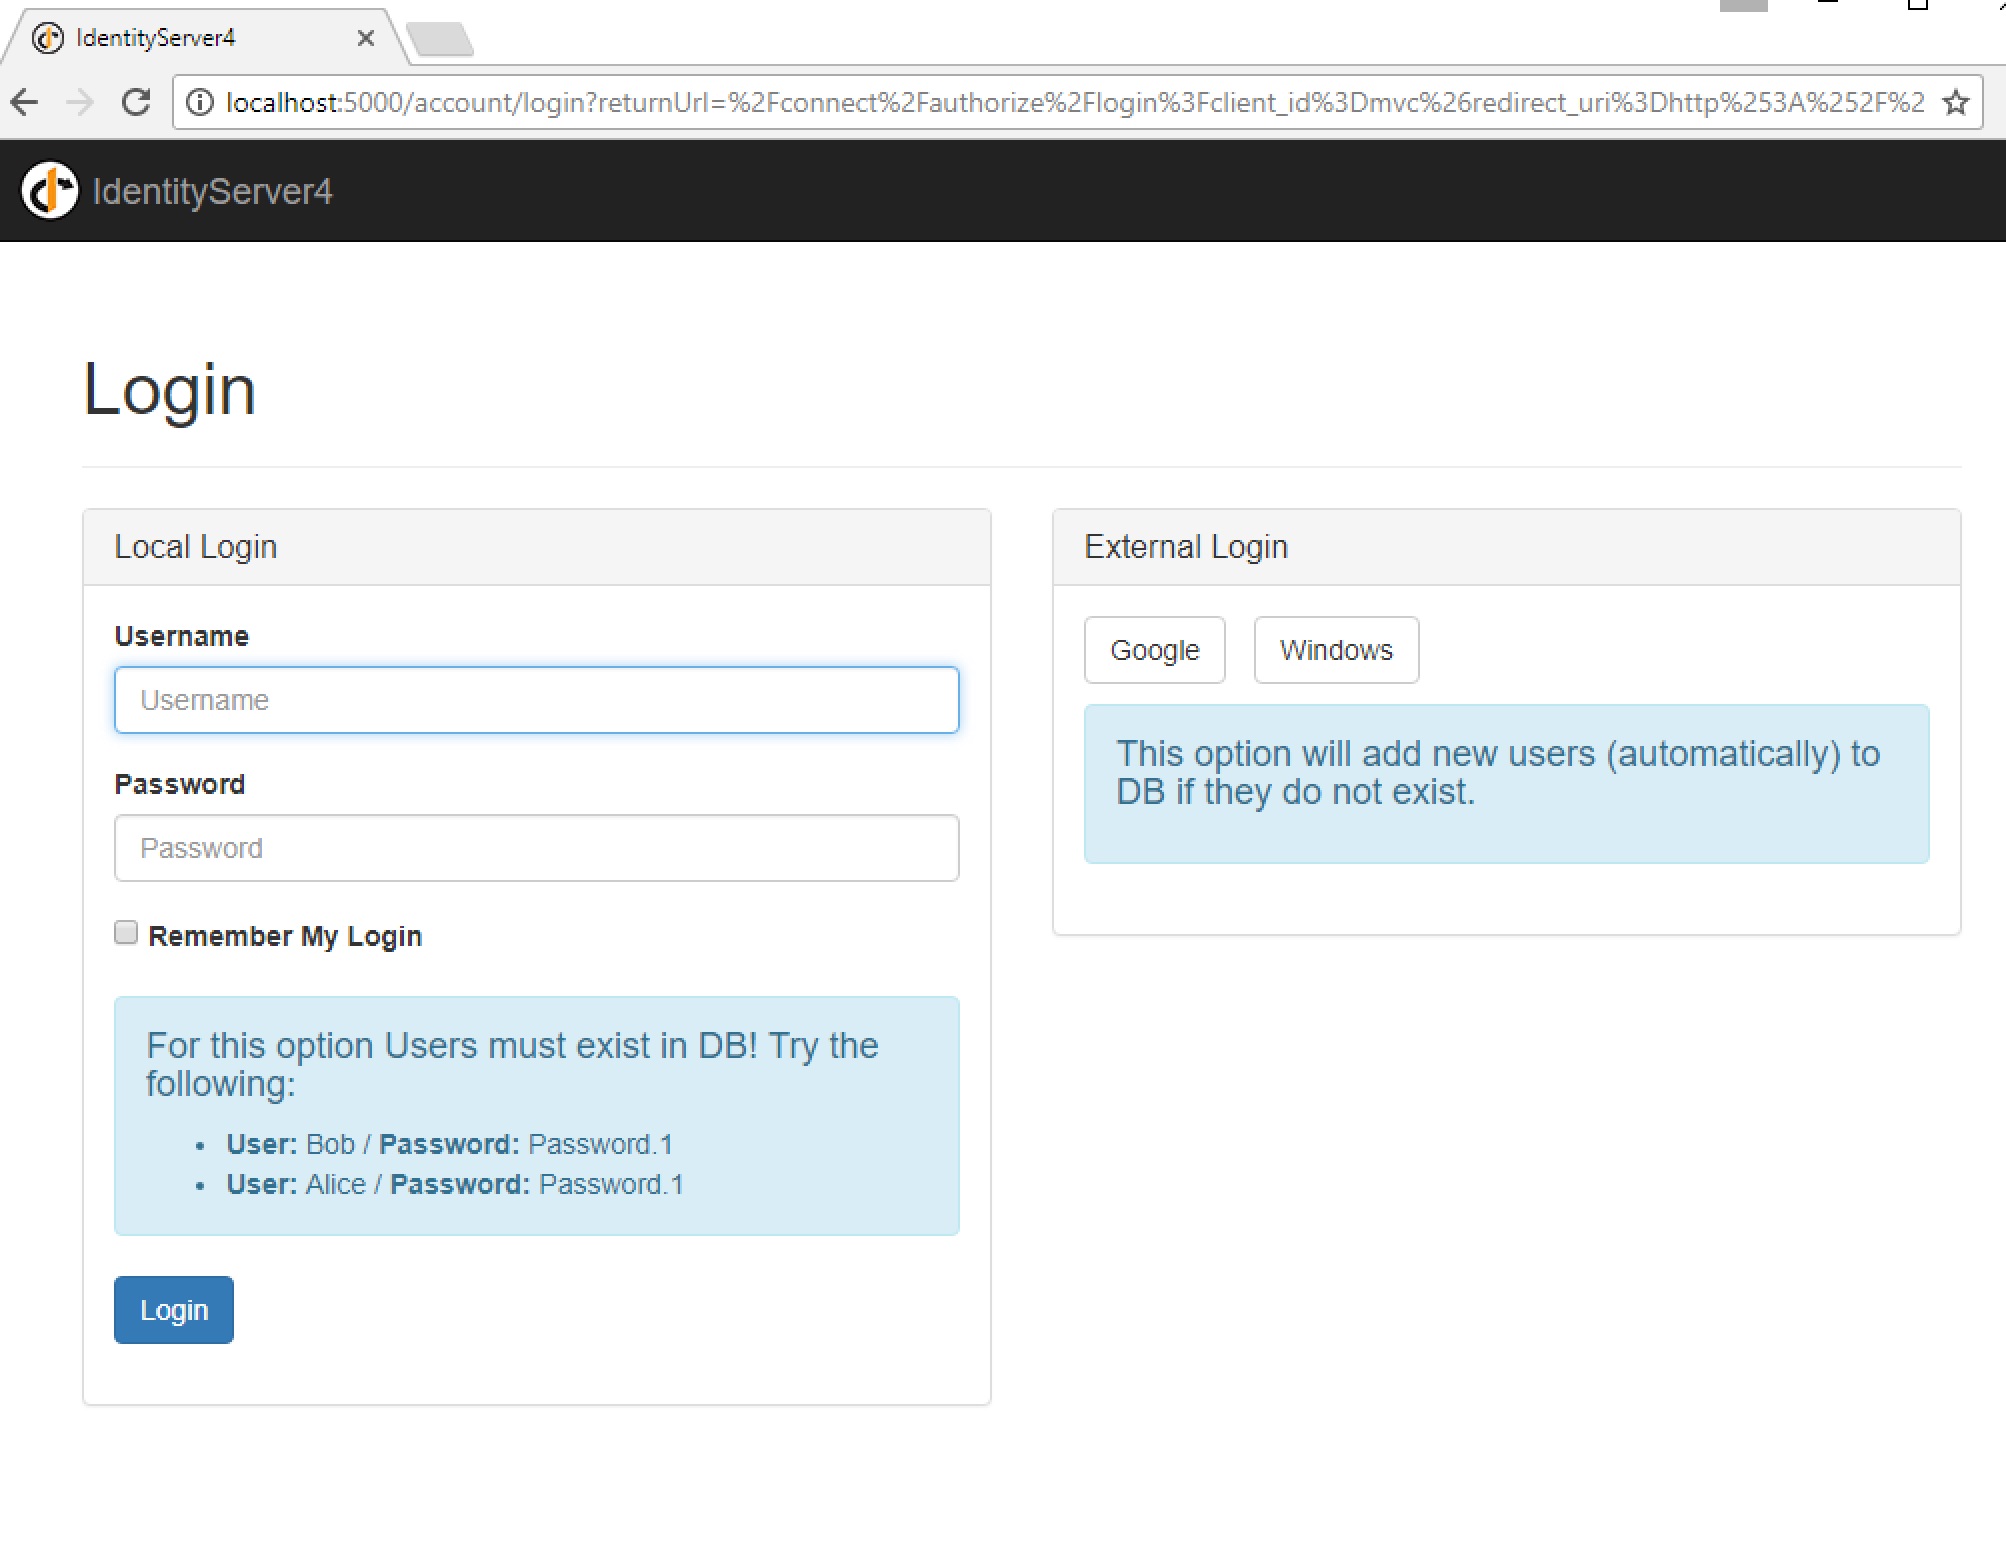Focus the Password input field
Screen dimensions: 2006x1566
(x=536, y=848)
